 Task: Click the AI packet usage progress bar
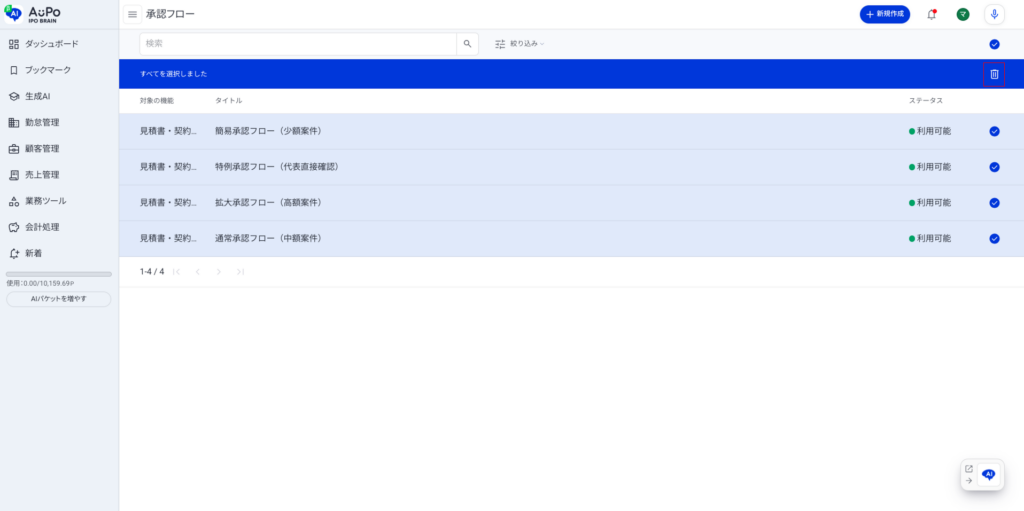[59, 274]
